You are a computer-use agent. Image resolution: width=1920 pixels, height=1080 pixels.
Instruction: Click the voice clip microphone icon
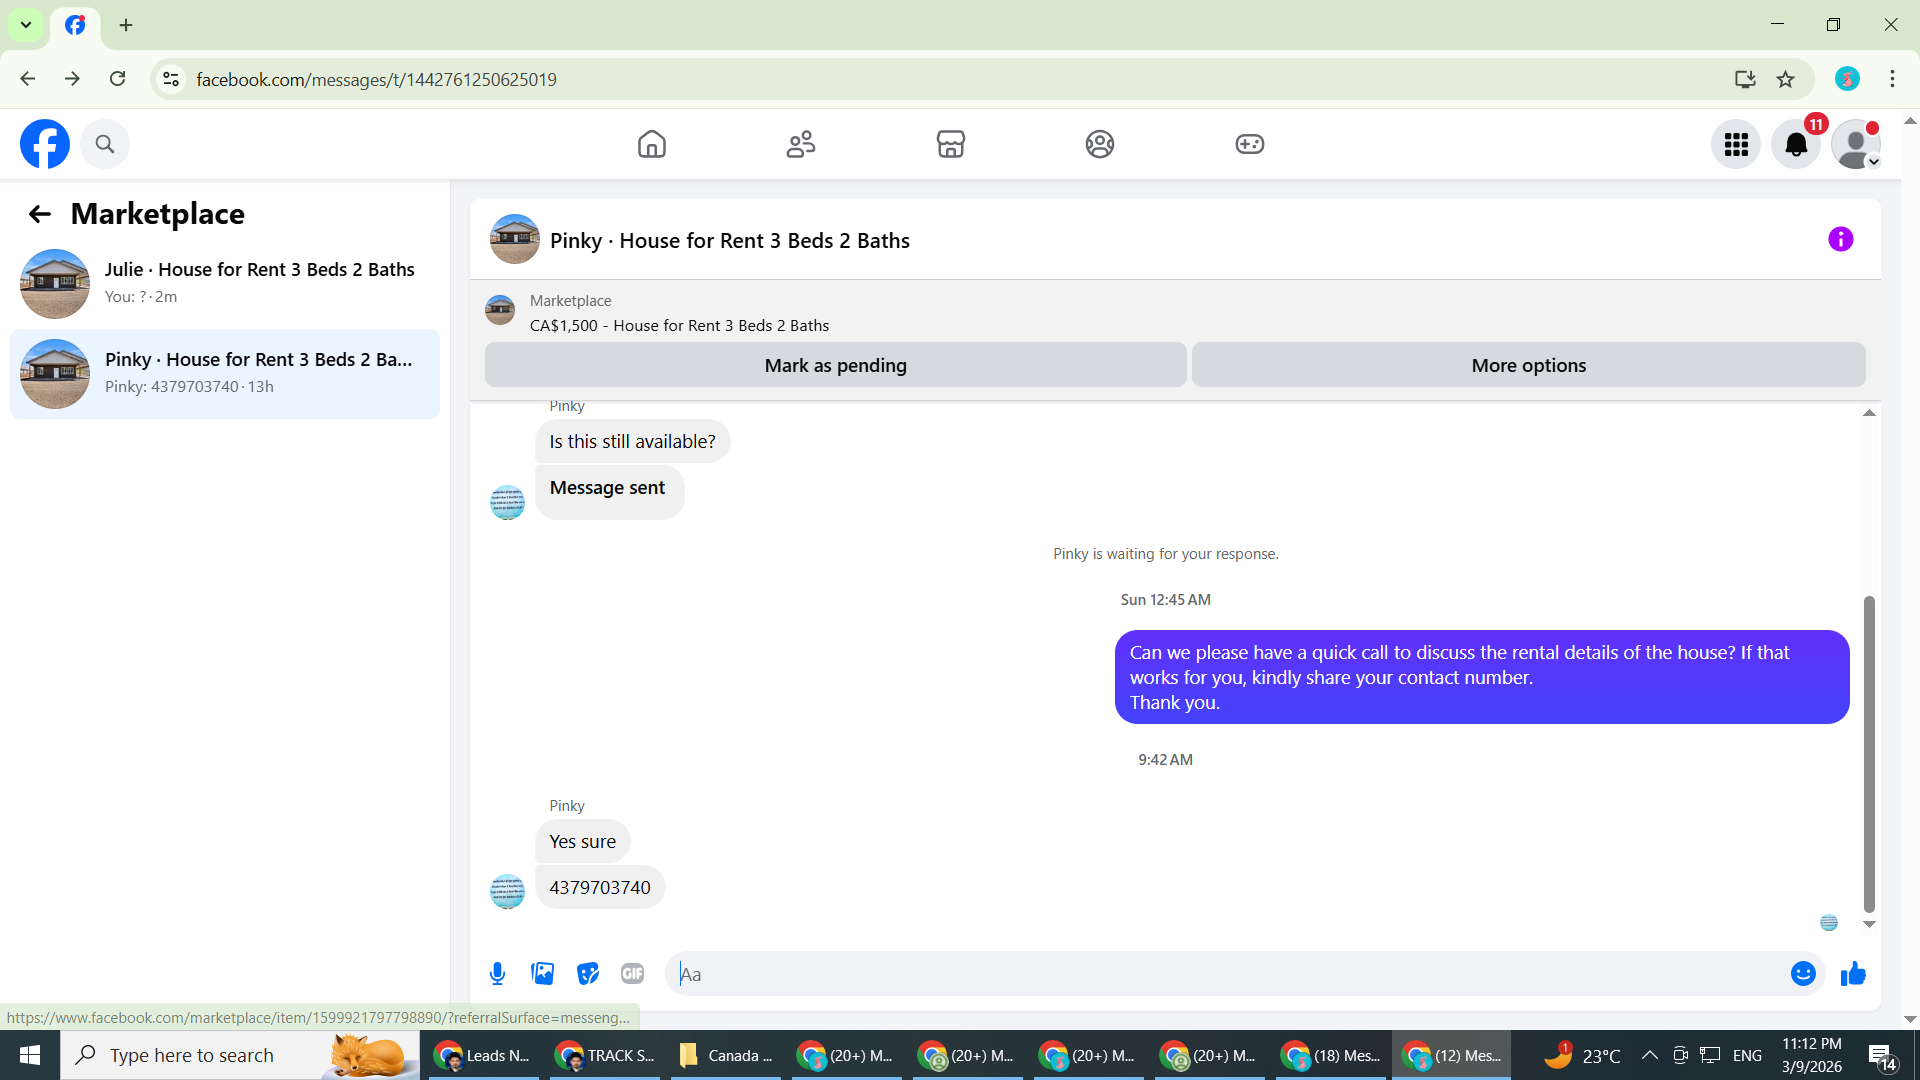pyautogui.click(x=497, y=974)
